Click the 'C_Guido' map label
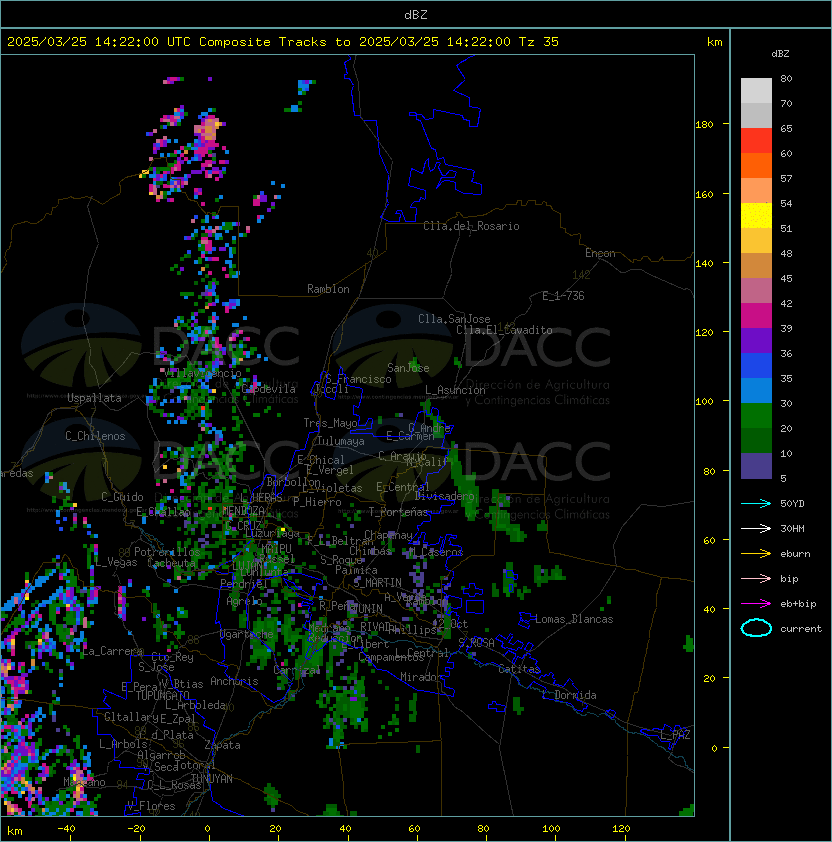 pyautogui.click(x=122, y=497)
